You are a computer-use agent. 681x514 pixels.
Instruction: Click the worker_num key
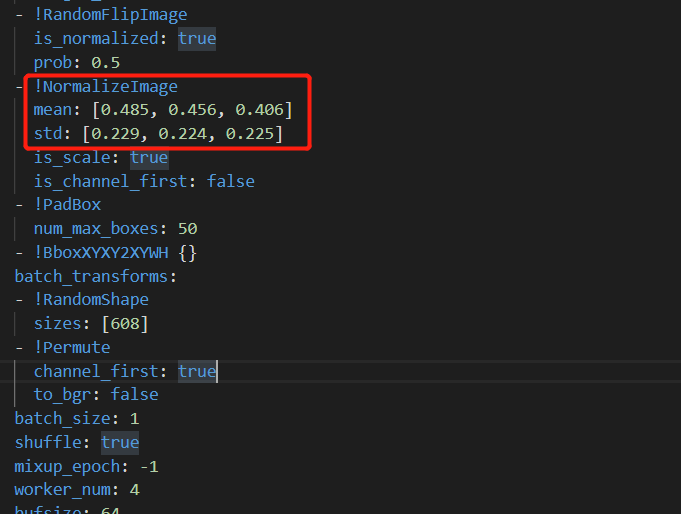point(63,490)
